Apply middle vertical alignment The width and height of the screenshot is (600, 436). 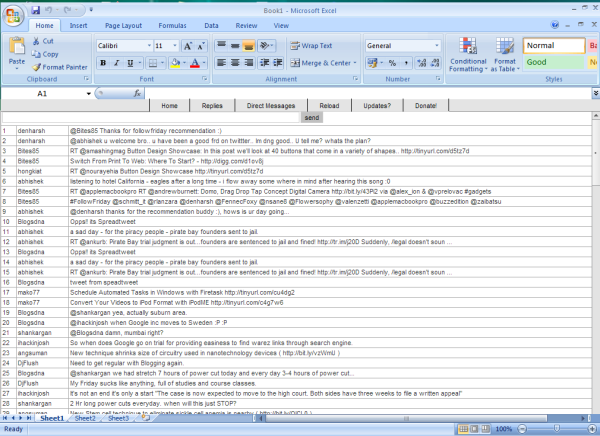tap(235, 46)
